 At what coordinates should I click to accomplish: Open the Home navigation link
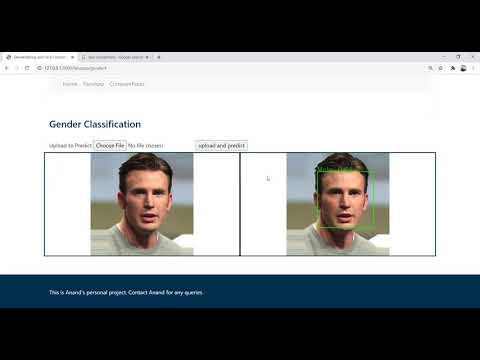[70, 84]
